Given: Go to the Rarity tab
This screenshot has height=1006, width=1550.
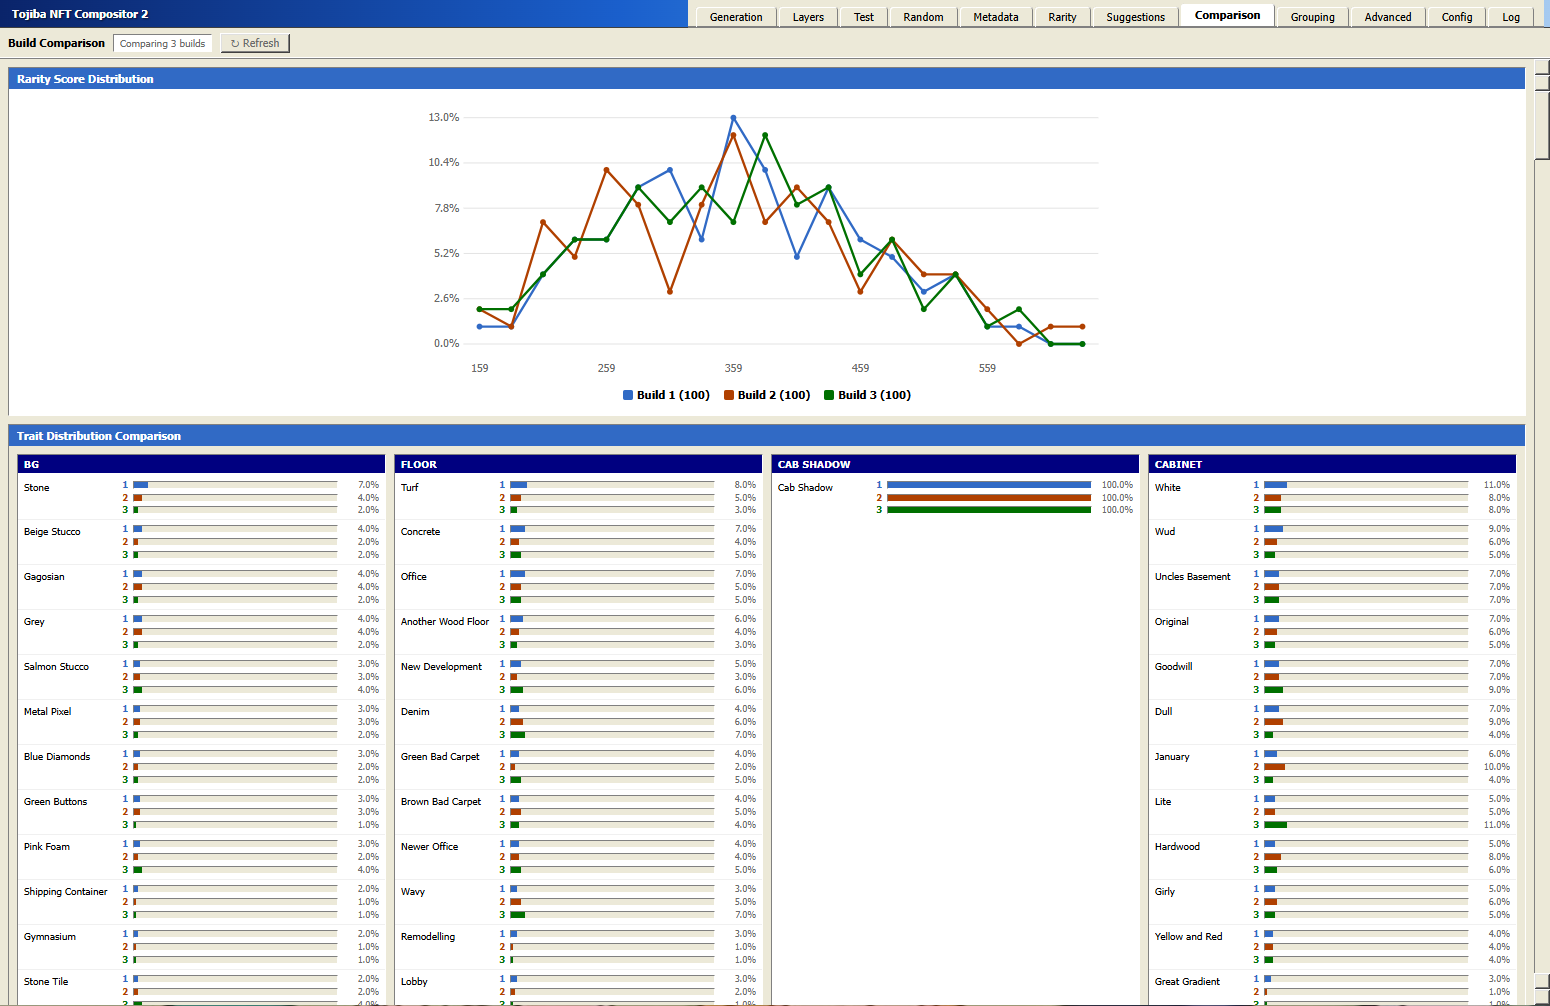Looking at the screenshot, I should (1062, 17).
